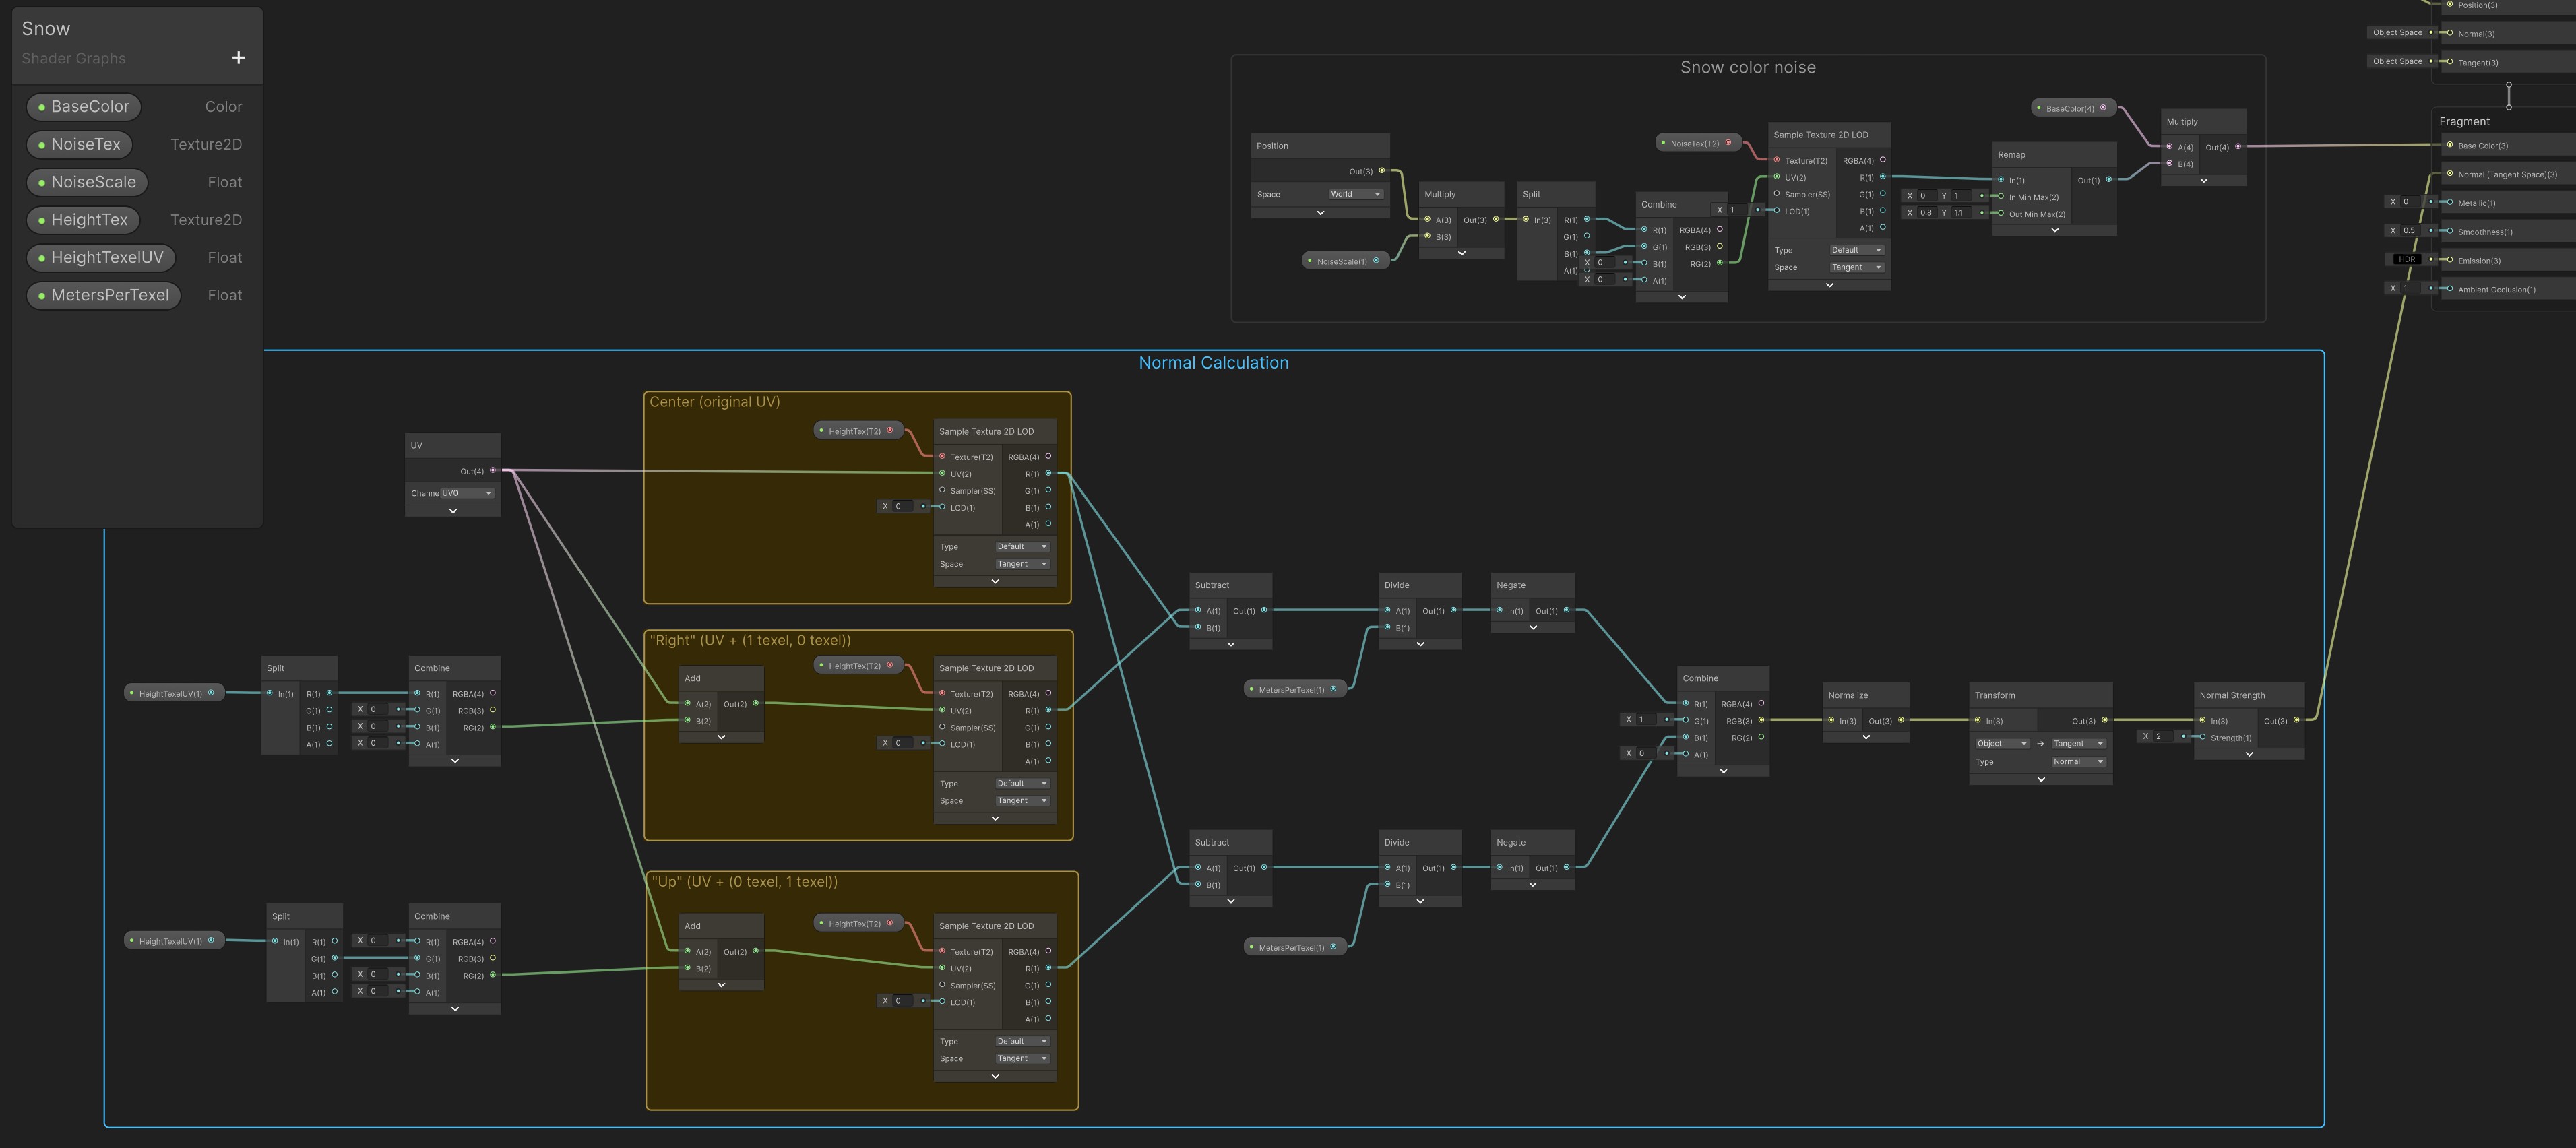The width and height of the screenshot is (2576, 1148).
Task: Click the Position node's Out(3) output port
Action: click(1382, 171)
